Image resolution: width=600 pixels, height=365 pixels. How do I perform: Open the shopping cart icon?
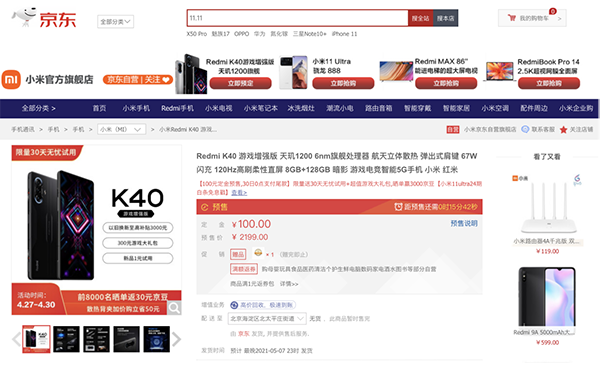pyautogui.click(x=512, y=18)
